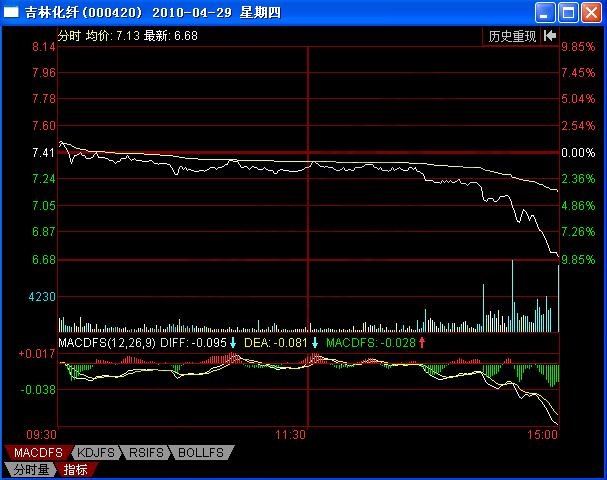Click the DEA cyan down-arrow indicator
This screenshot has height=480, width=607.
(x=314, y=343)
